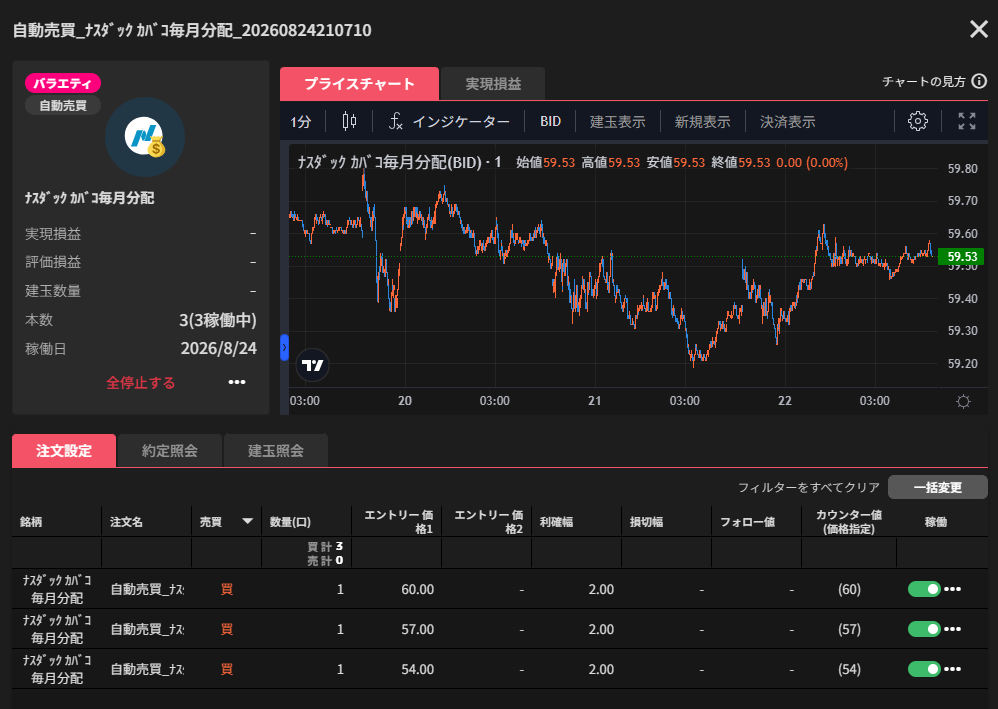Switch to the 約定照会 tab

(169, 451)
